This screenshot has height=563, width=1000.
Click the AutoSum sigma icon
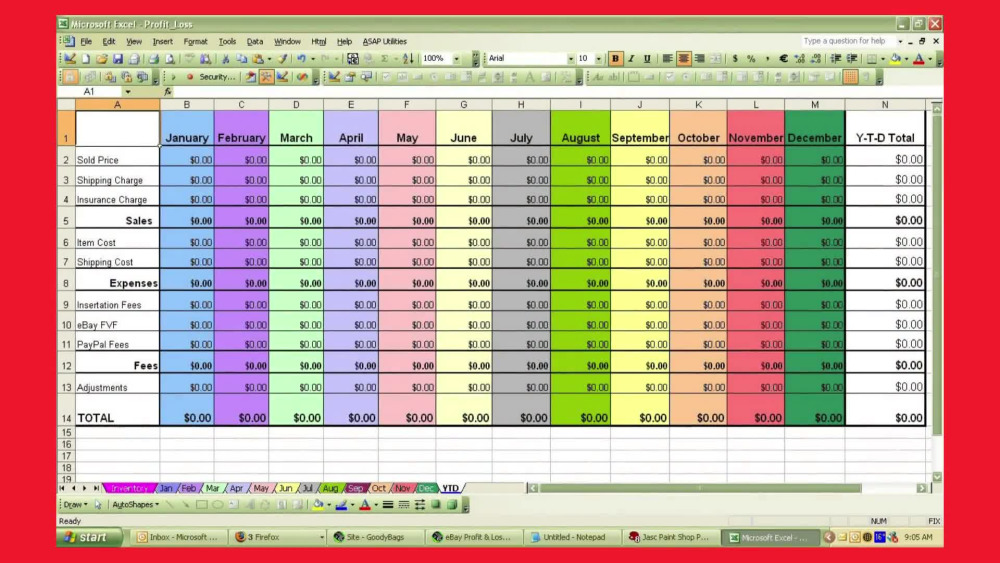(x=385, y=59)
